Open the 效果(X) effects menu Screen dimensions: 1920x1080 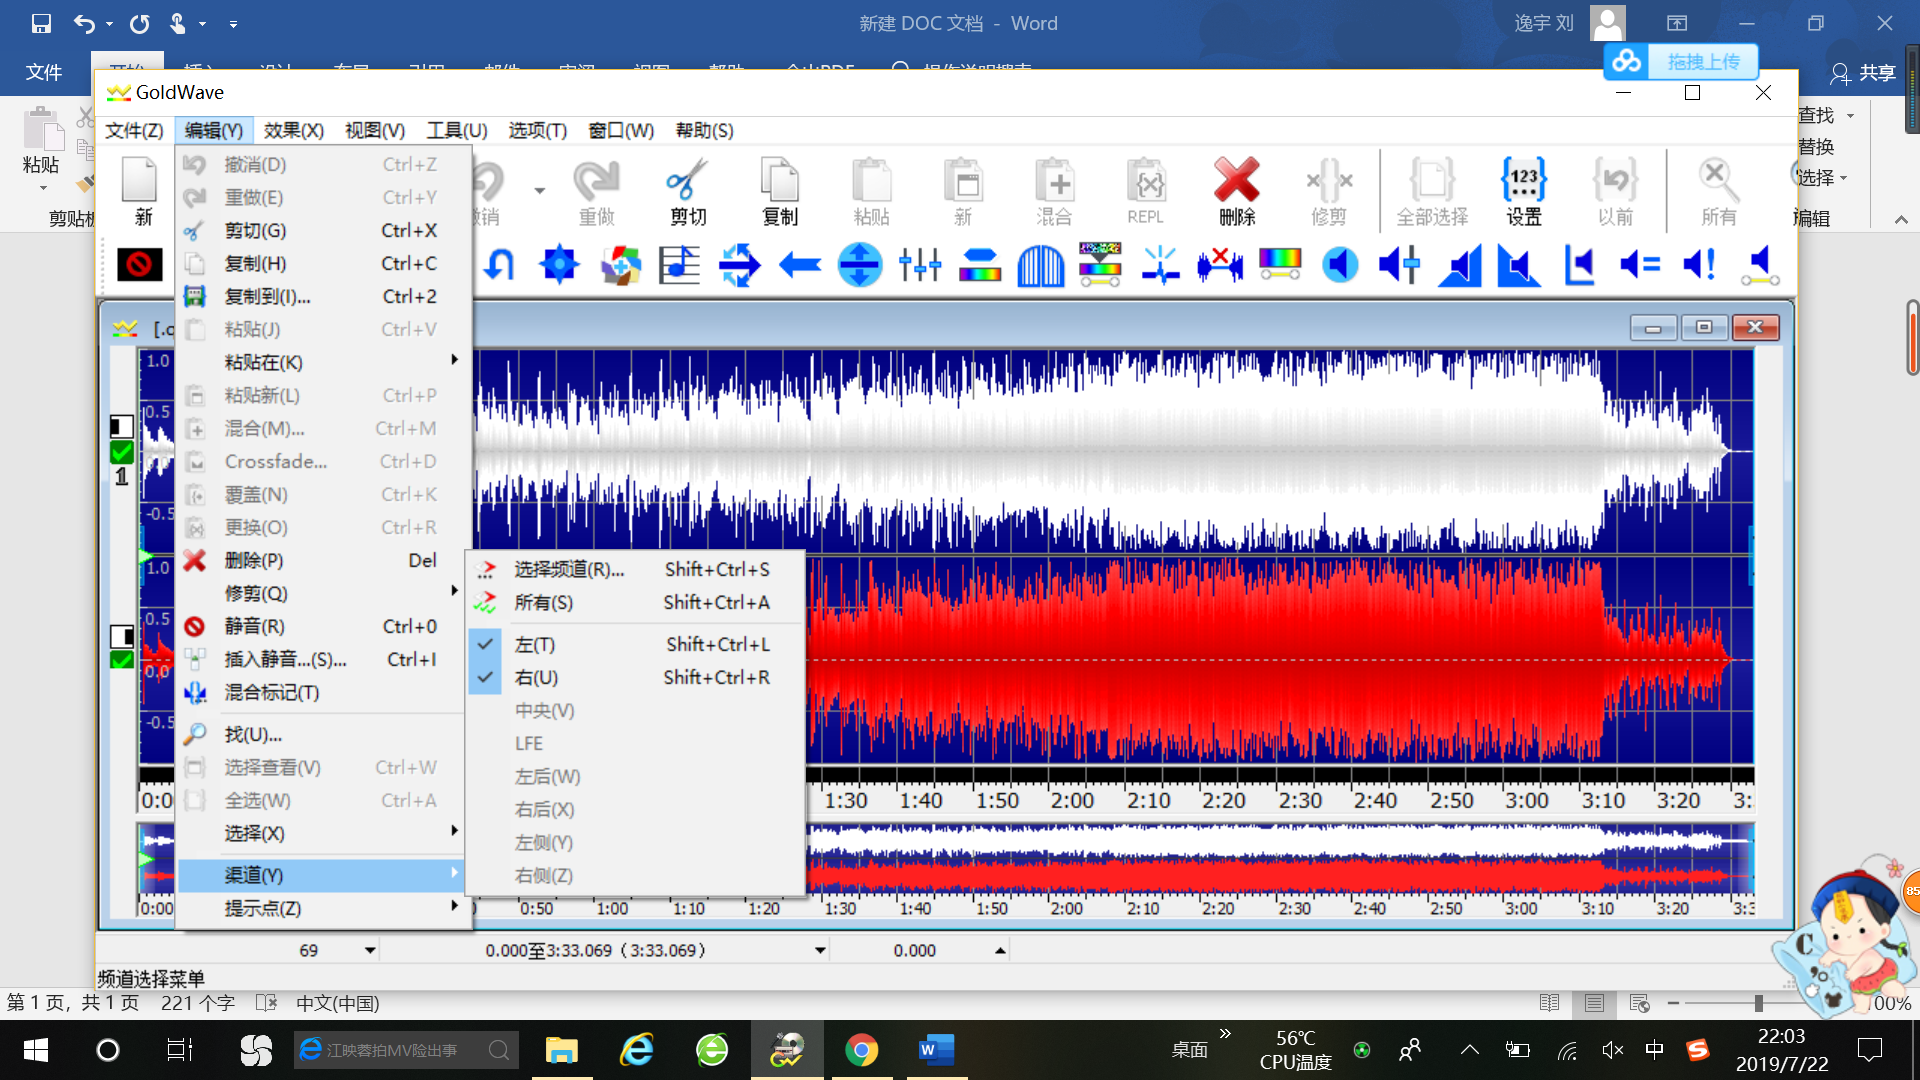293,131
